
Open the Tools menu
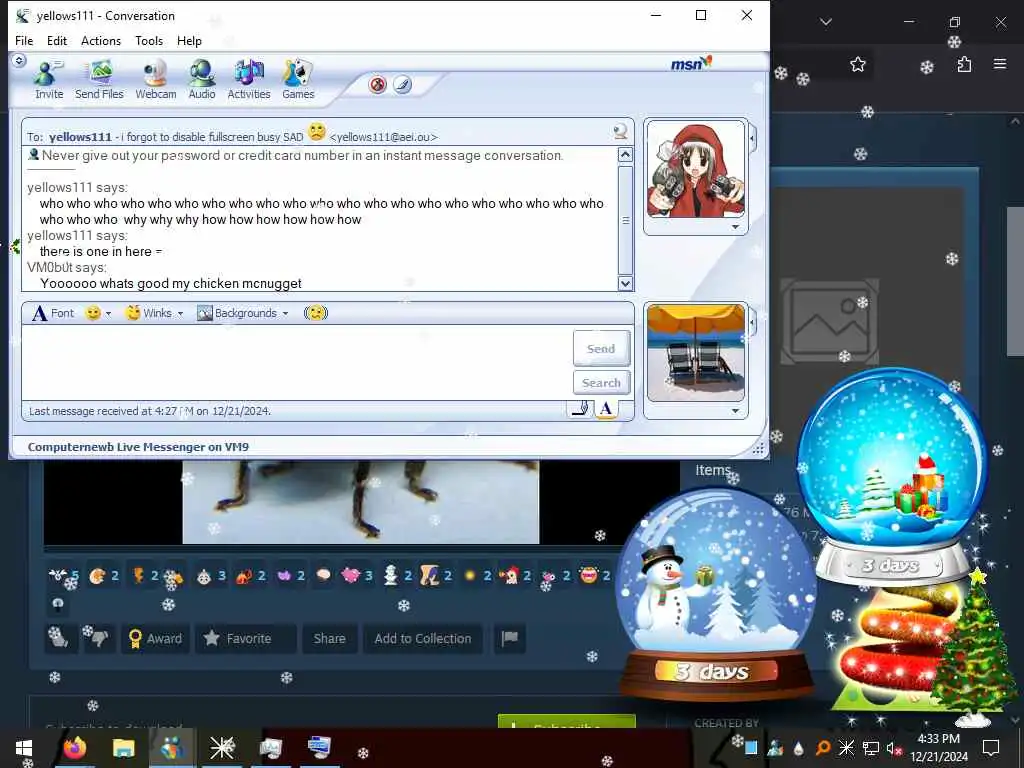tap(149, 40)
